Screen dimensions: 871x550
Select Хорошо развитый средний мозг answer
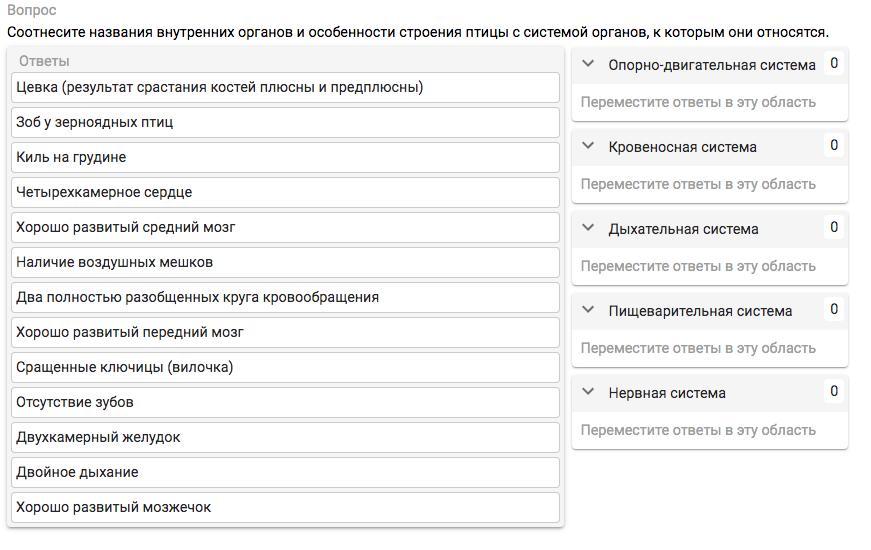[285, 227]
